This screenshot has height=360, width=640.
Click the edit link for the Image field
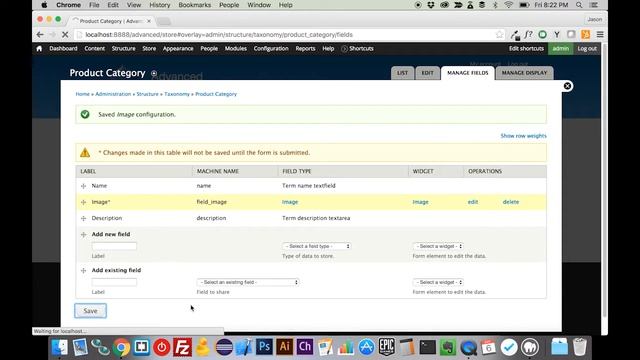473,202
